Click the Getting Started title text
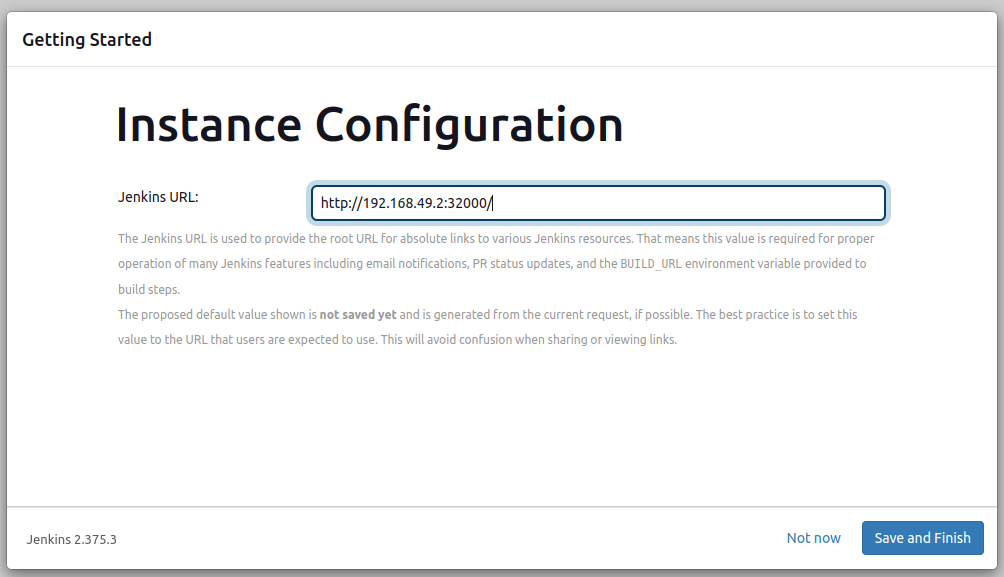 coord(87,40)
